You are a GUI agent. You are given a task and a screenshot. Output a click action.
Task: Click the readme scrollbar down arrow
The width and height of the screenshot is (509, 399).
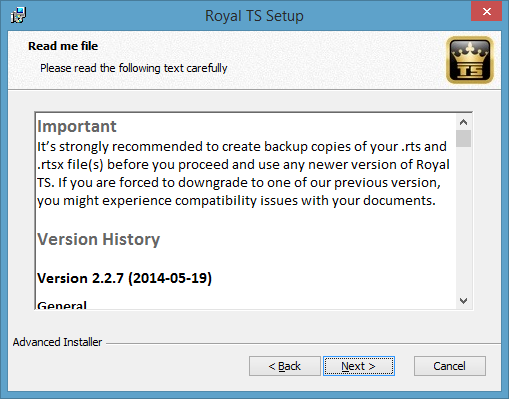(x=463, y=301)
